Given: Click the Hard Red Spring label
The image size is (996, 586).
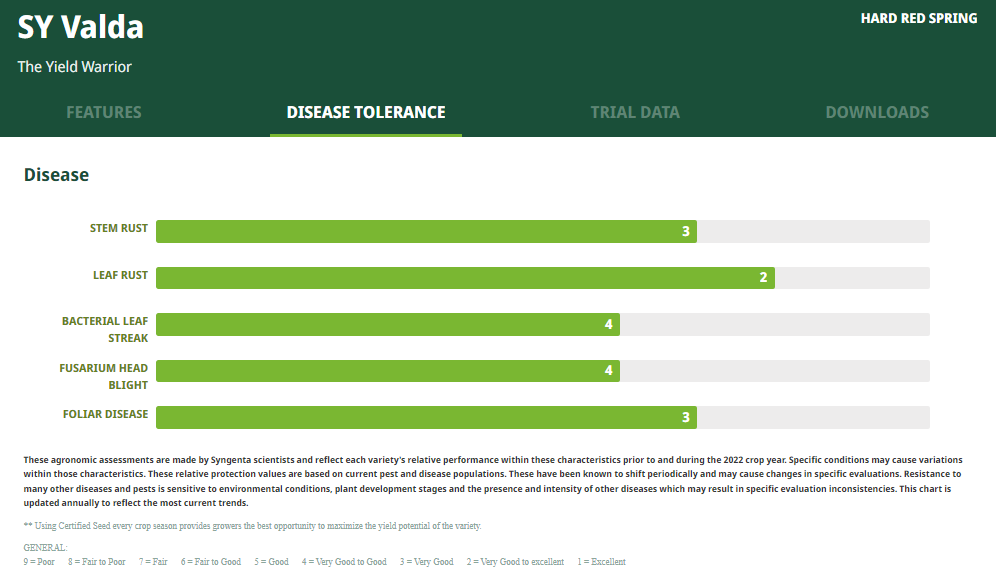Looking at the screenshot, I should pyautogui.click(x=919, y=18).
